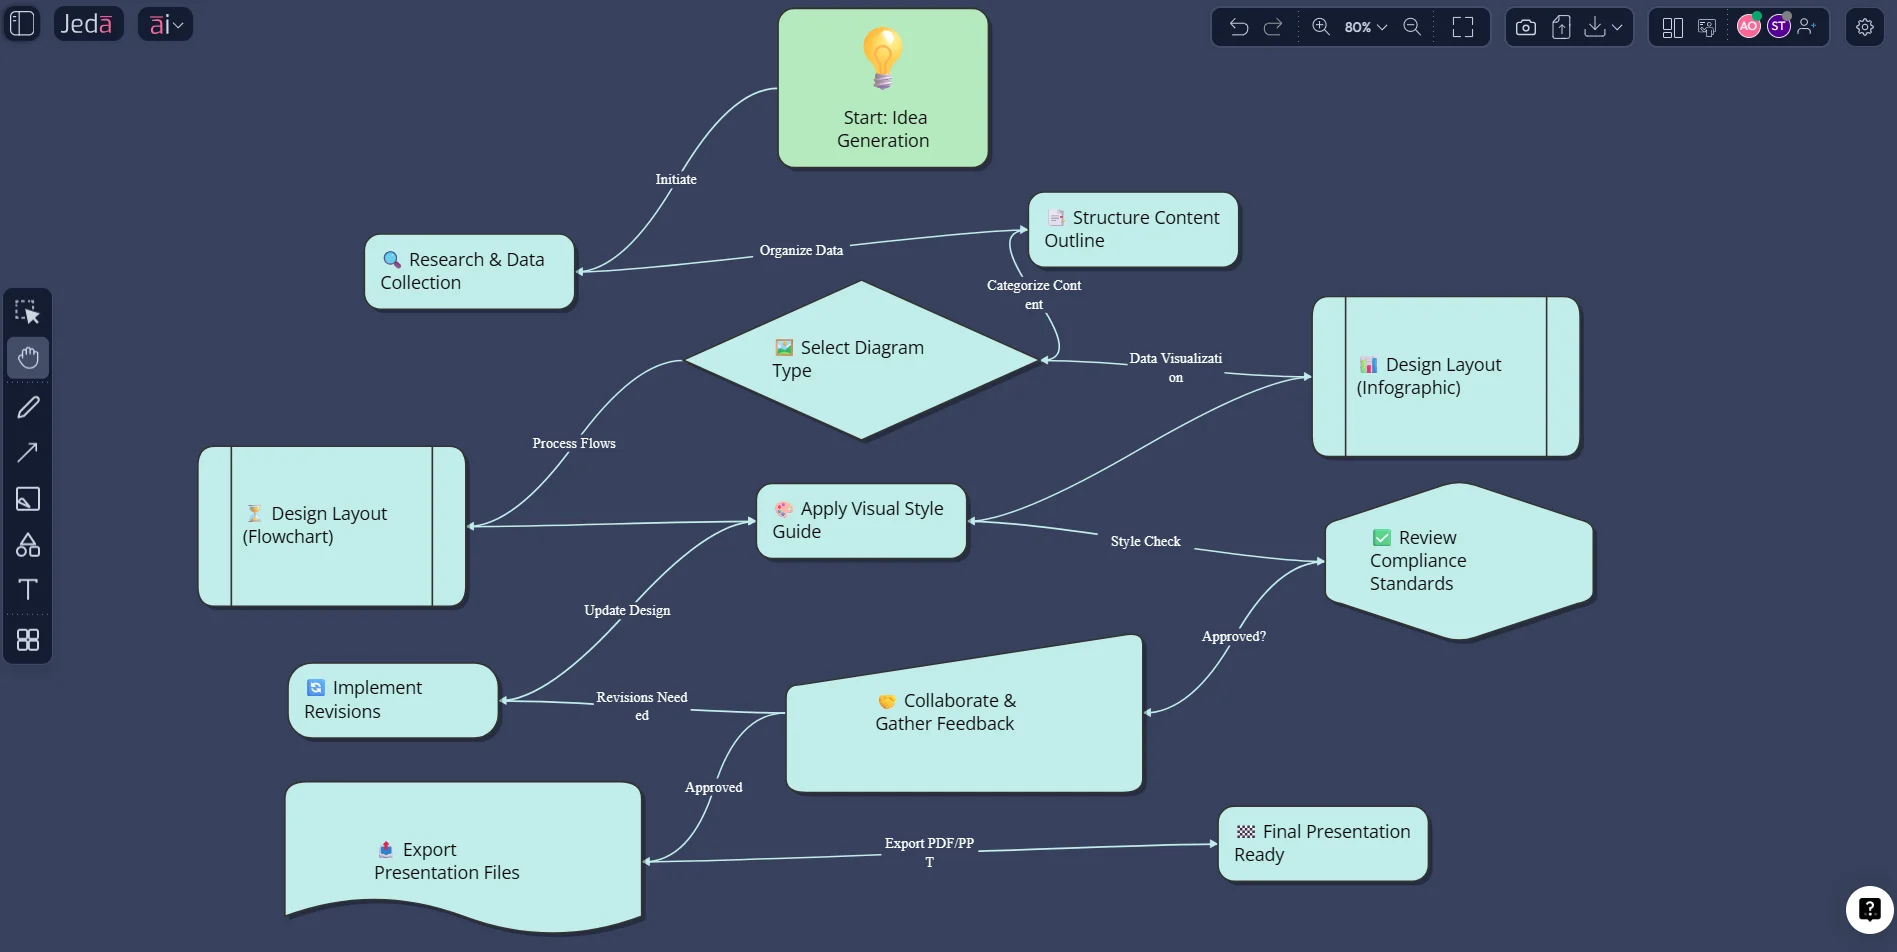Select the Arrow connector tool
1897x952 pixels.
coord(28,452)
